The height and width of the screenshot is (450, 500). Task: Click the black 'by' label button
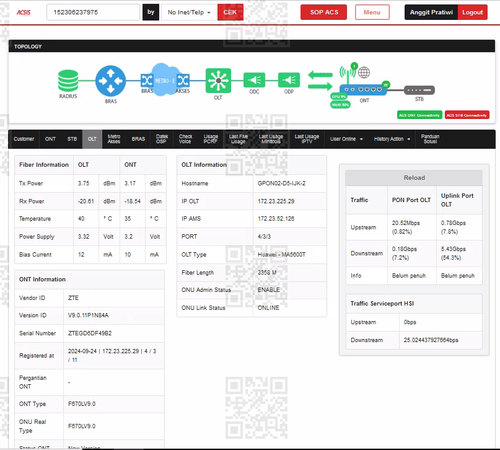(151, 12)
